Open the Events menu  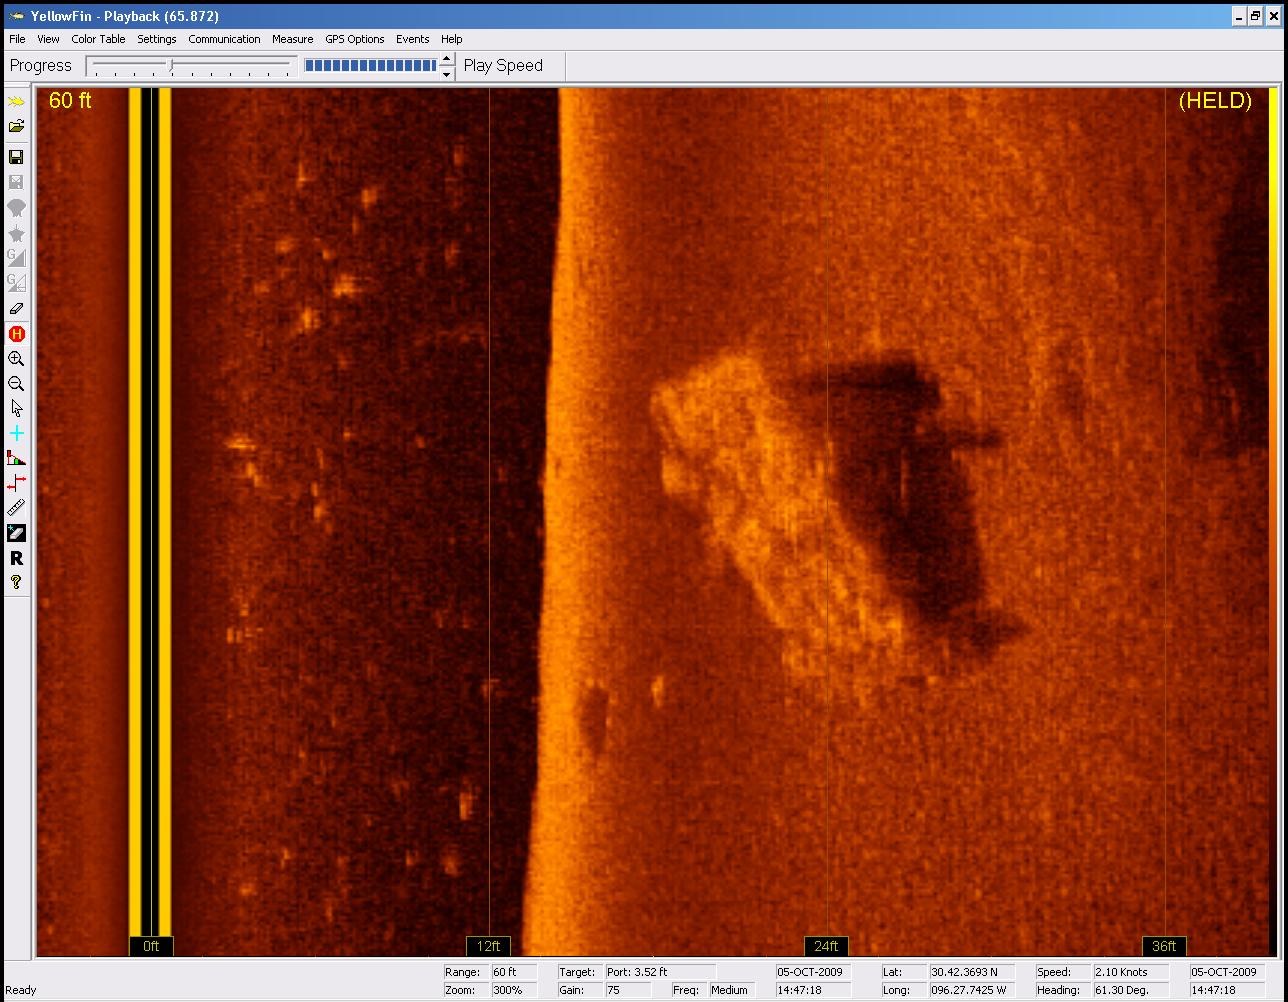point(412,39)
